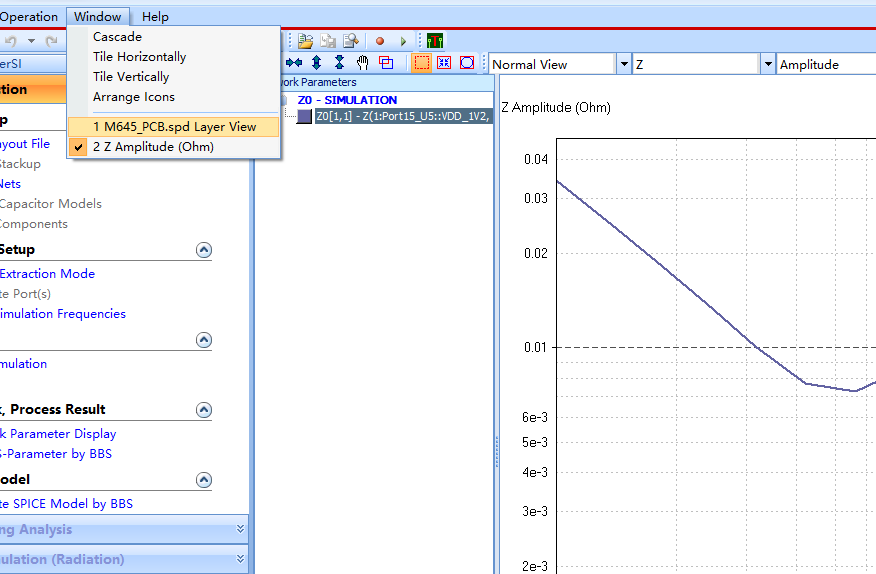Click the Redo arrow icon

click(51, 41)
